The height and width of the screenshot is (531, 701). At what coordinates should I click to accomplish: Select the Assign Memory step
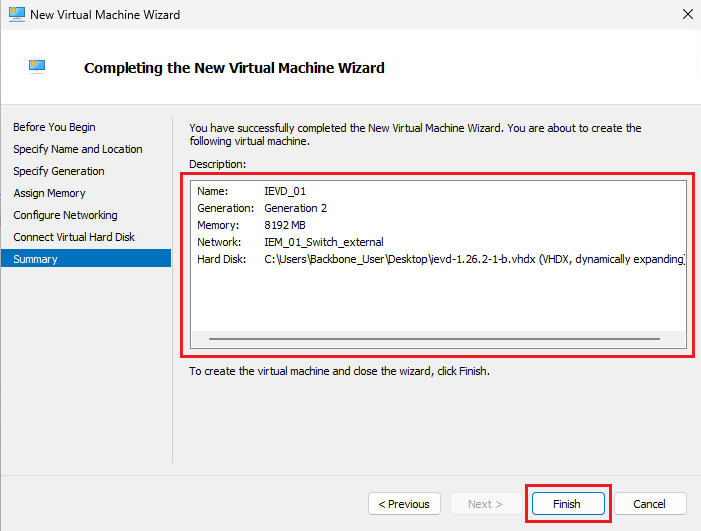(x=49, y=193)
